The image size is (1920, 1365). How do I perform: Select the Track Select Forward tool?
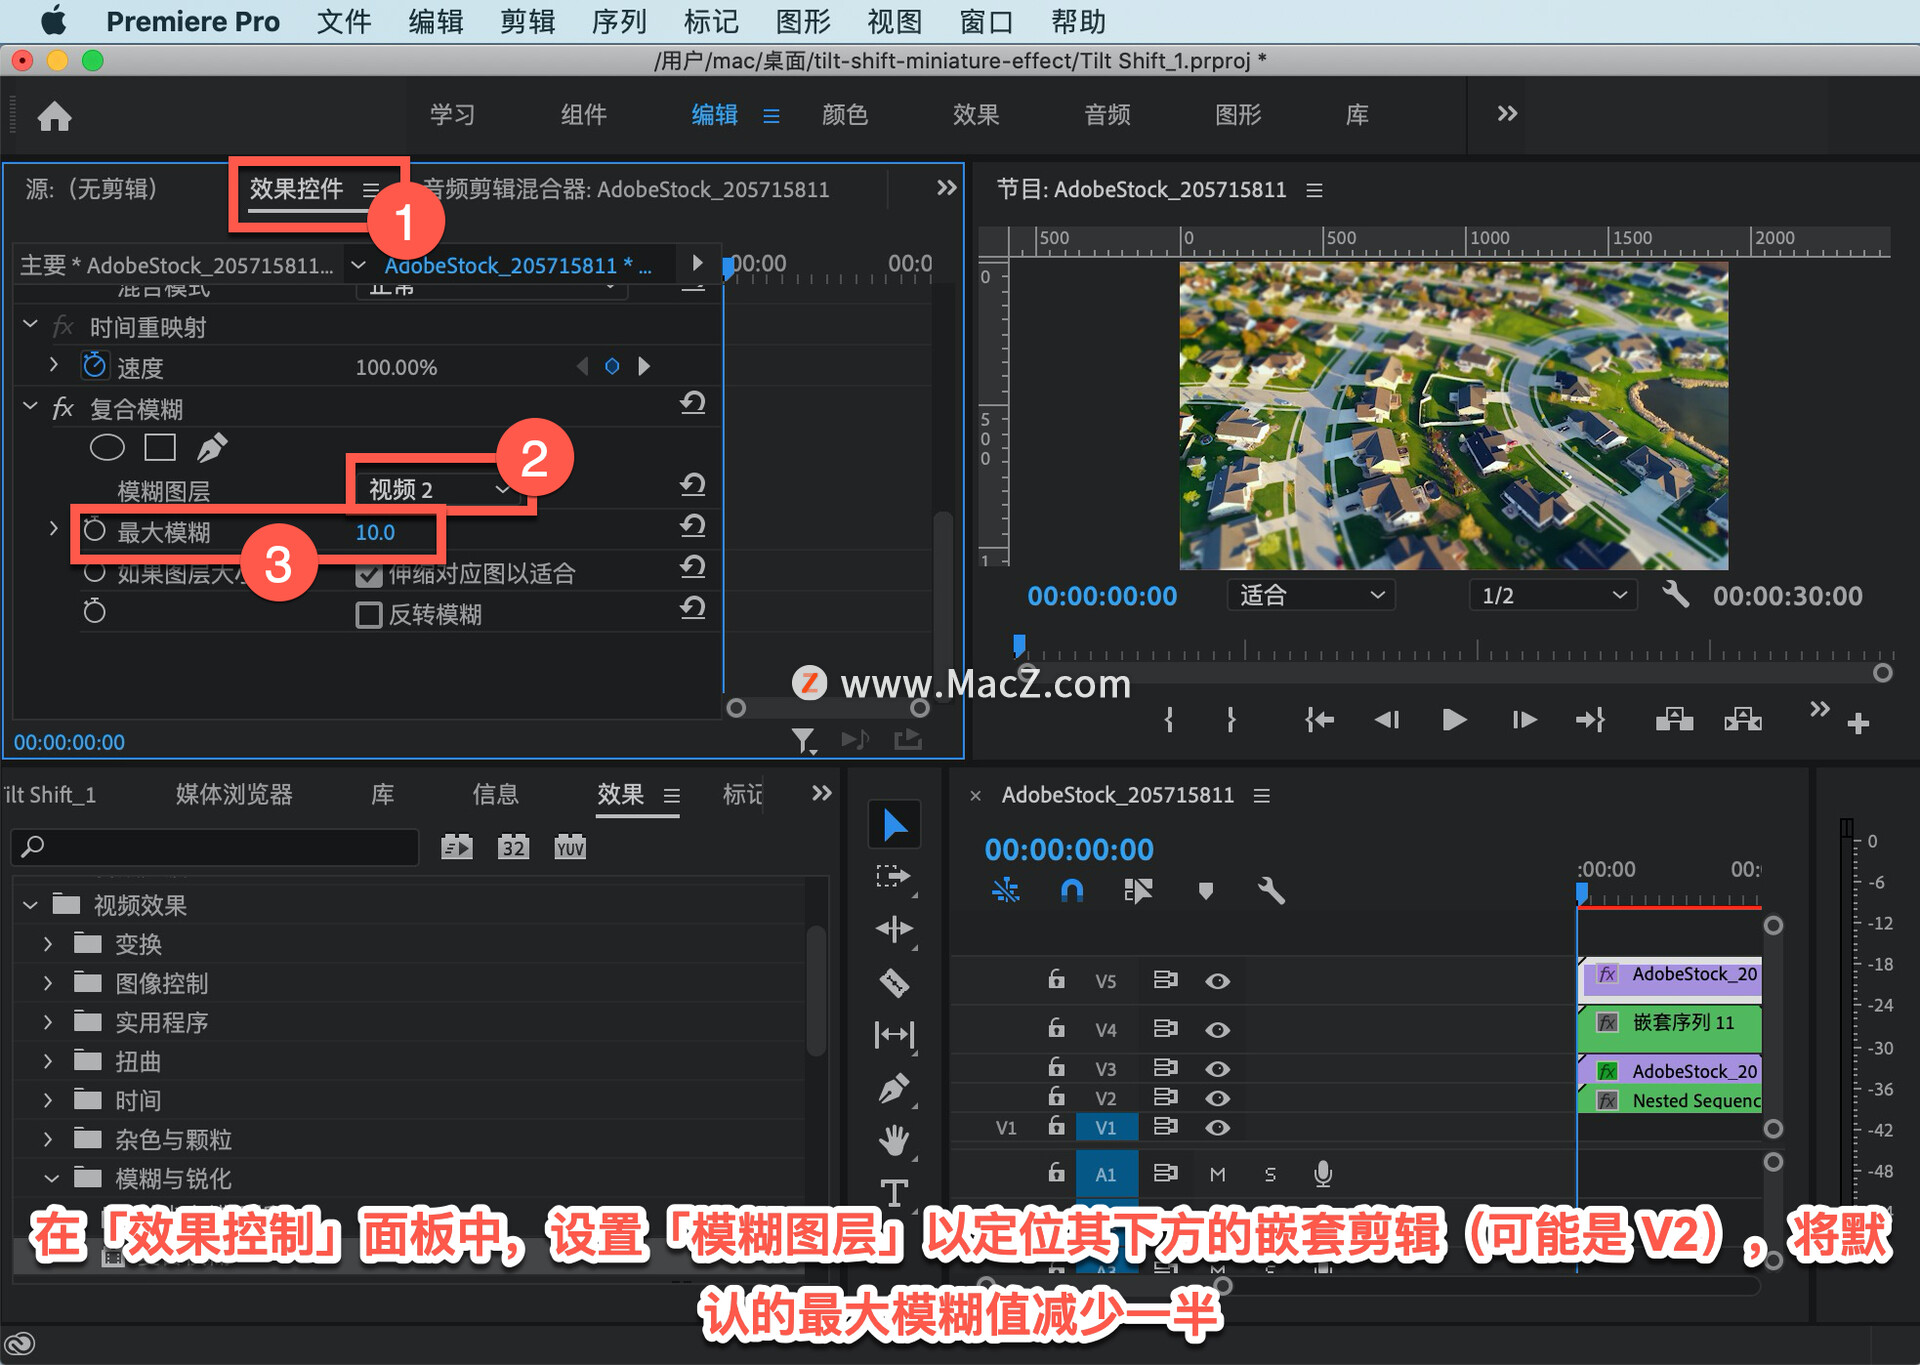(893, 877)
